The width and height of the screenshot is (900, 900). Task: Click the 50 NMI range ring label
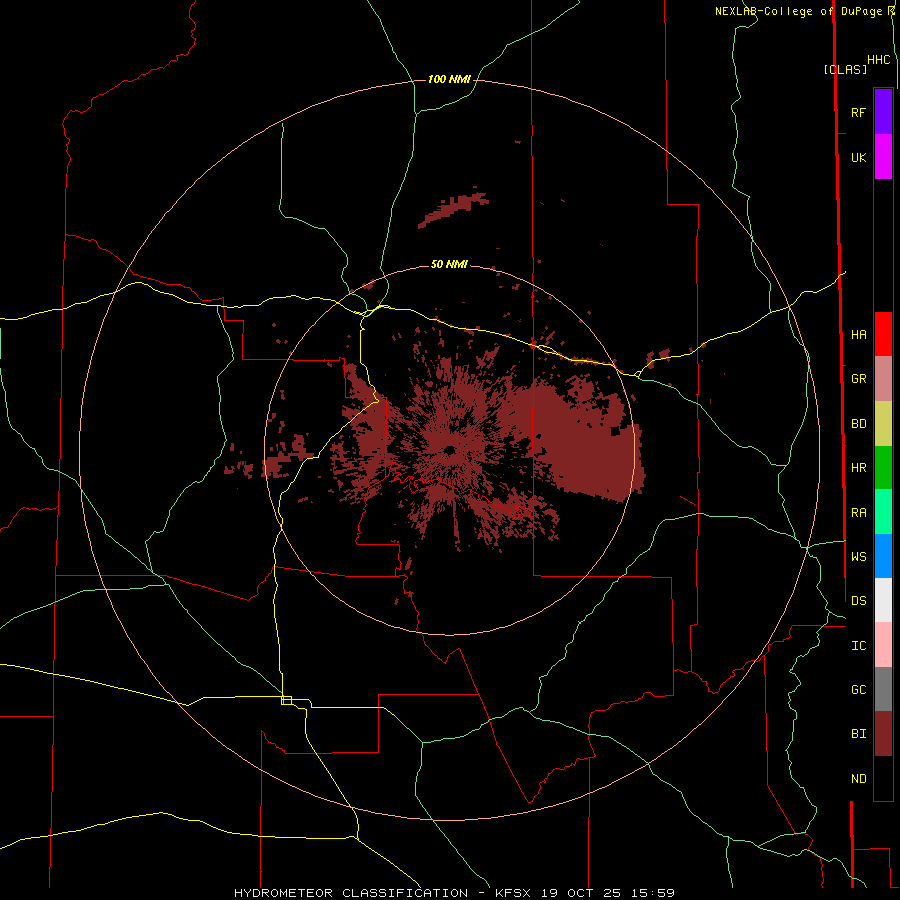coord(449,264)
